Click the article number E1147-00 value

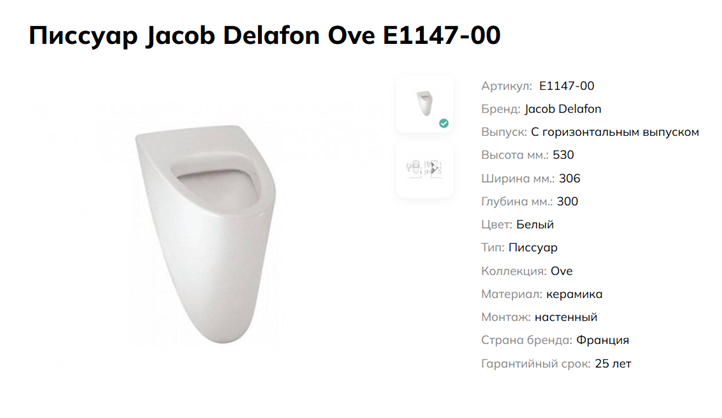(x=566, y=86)
